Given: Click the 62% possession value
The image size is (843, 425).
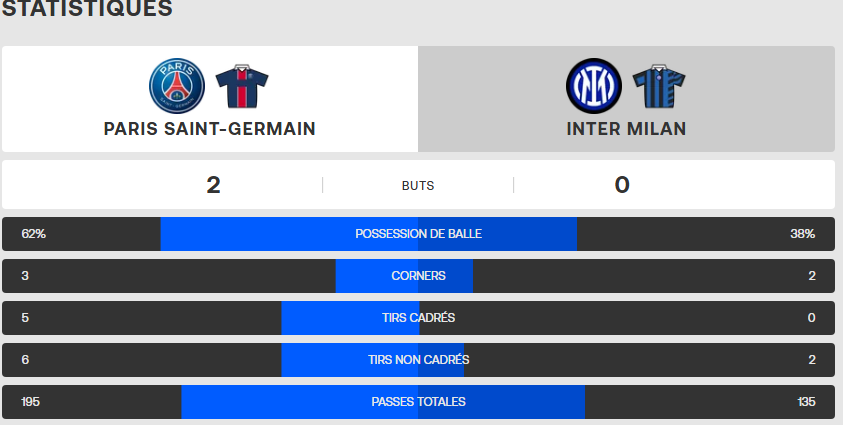Looking at the screenshot, I should pyautogui.click(x=33, y=234).
